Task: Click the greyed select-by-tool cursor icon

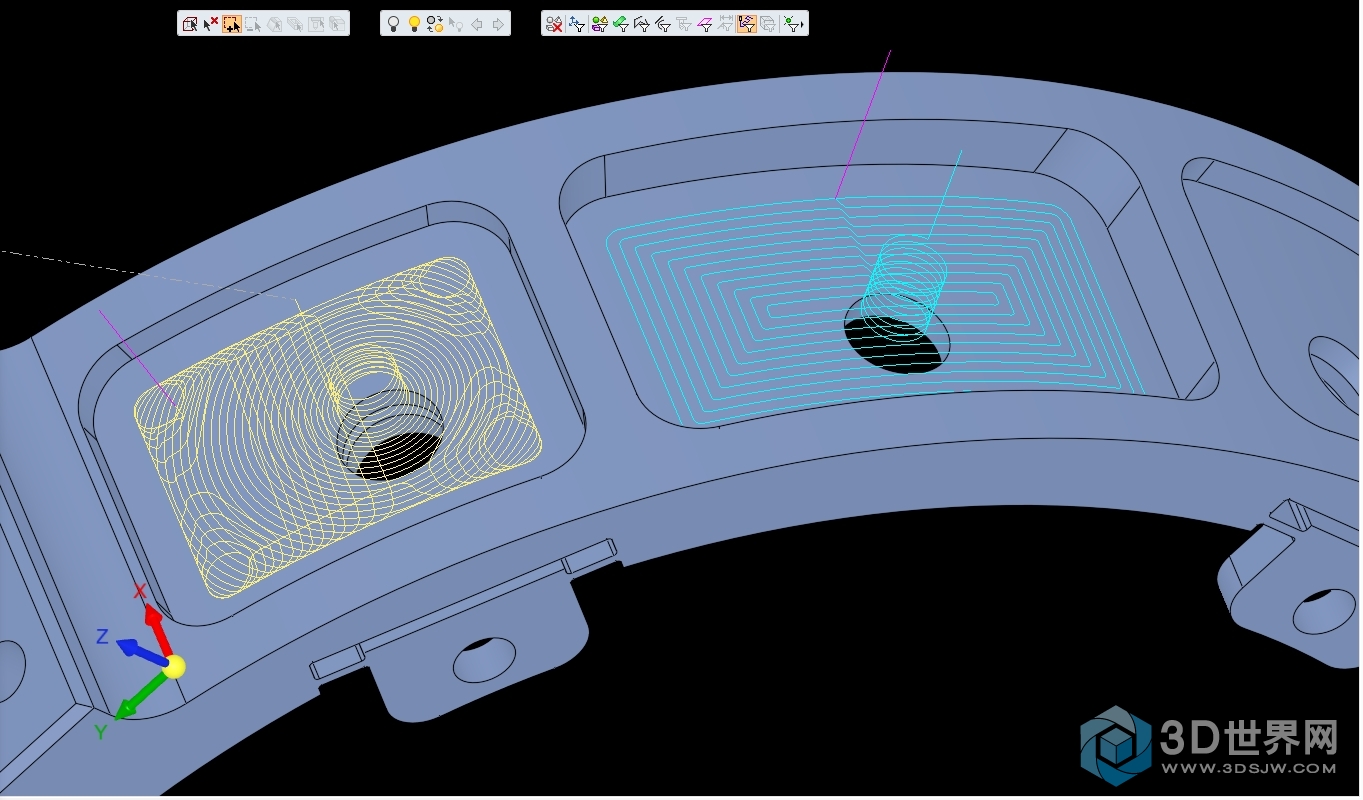Action: click(x=316, y=24)
